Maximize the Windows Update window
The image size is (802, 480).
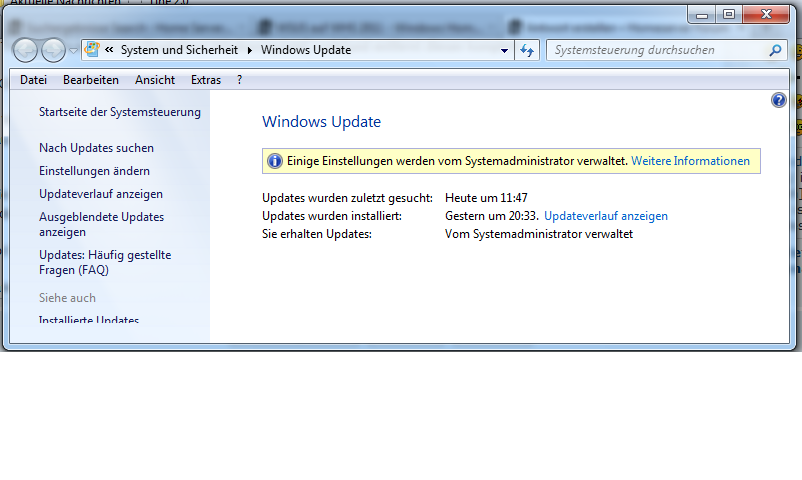click(x=729, y=15)
